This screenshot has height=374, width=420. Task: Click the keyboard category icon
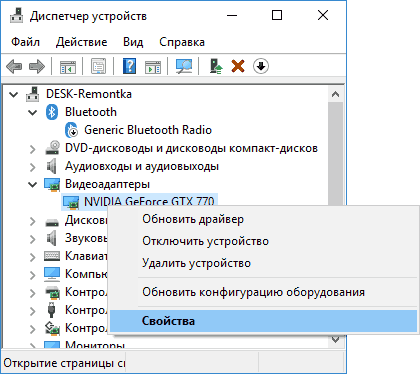(x=52, y=256)
